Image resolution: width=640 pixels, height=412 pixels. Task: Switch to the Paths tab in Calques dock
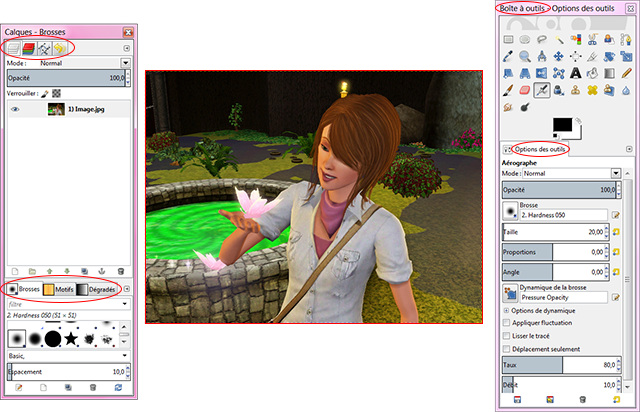point(44,49)
